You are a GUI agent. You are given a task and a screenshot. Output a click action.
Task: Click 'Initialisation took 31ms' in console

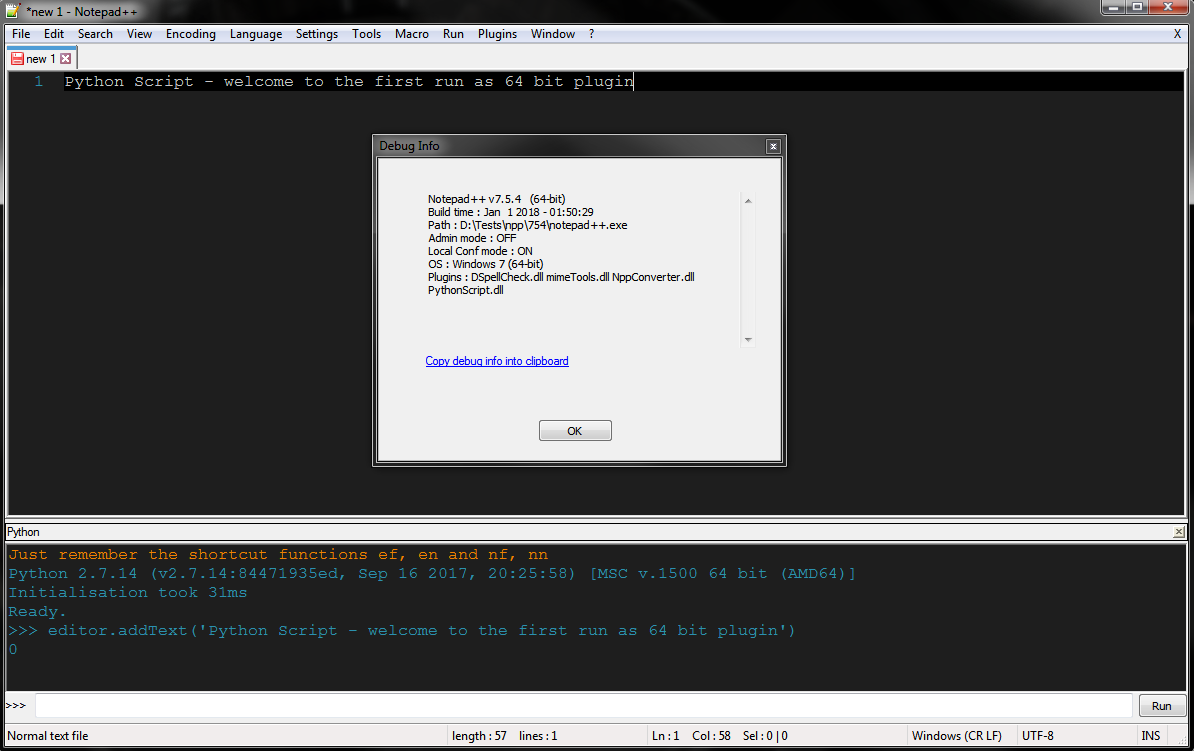pos(128,593)
